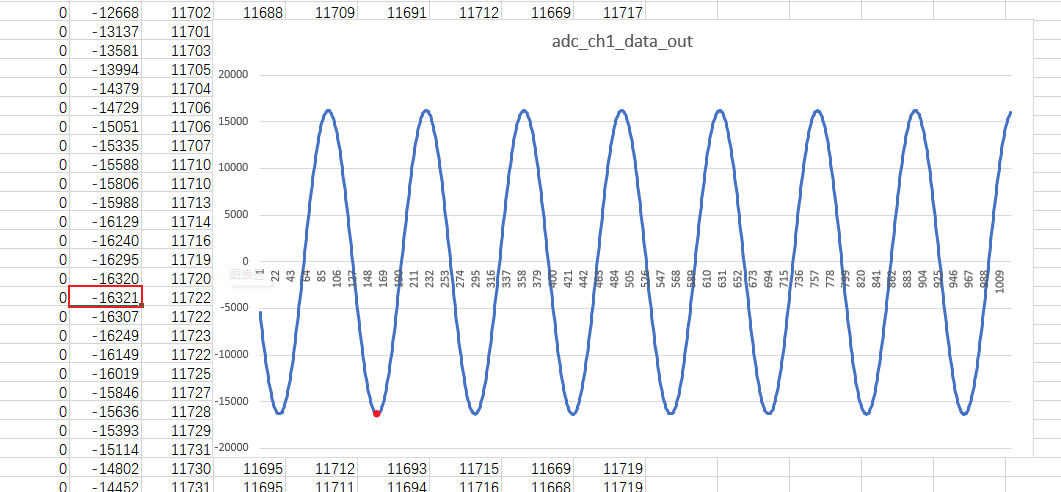The height and width of the screenshot is (492, 1061).
Task: Select the cell containing 11703
Action: coord(178,51)
